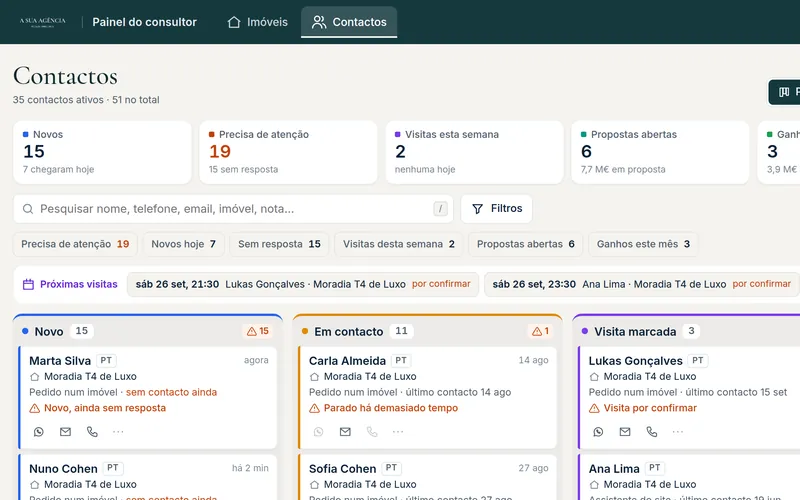Viewport: 800px width, 500px height.
Task: Open the Propostas abertas stat card
Action: coord(660,152)
